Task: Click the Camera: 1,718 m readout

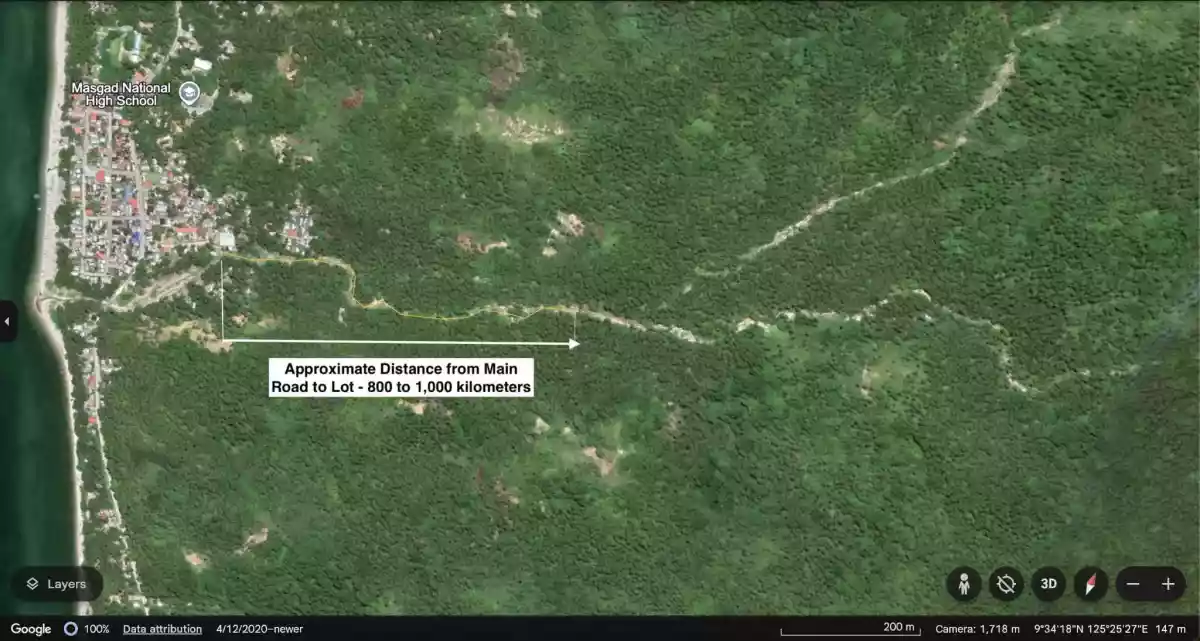Action: 977,629
